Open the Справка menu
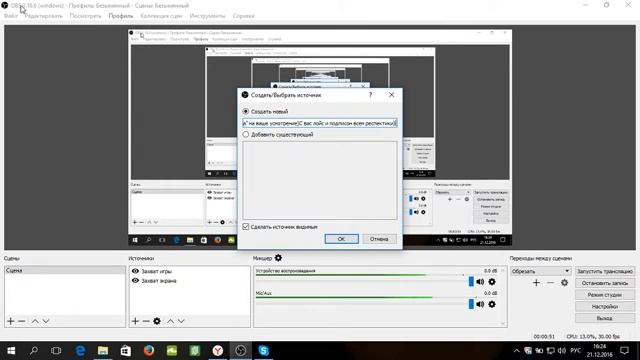640x360 pixels. (244, 16)
